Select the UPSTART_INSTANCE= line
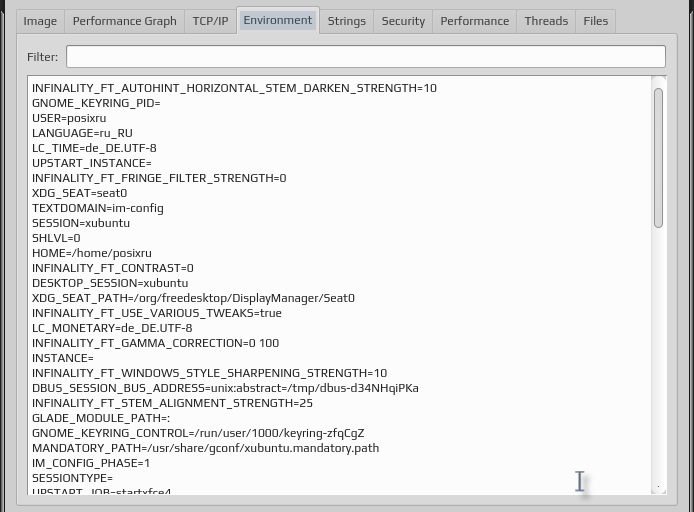This screenshot has height=512, width=694. [92, 163]
